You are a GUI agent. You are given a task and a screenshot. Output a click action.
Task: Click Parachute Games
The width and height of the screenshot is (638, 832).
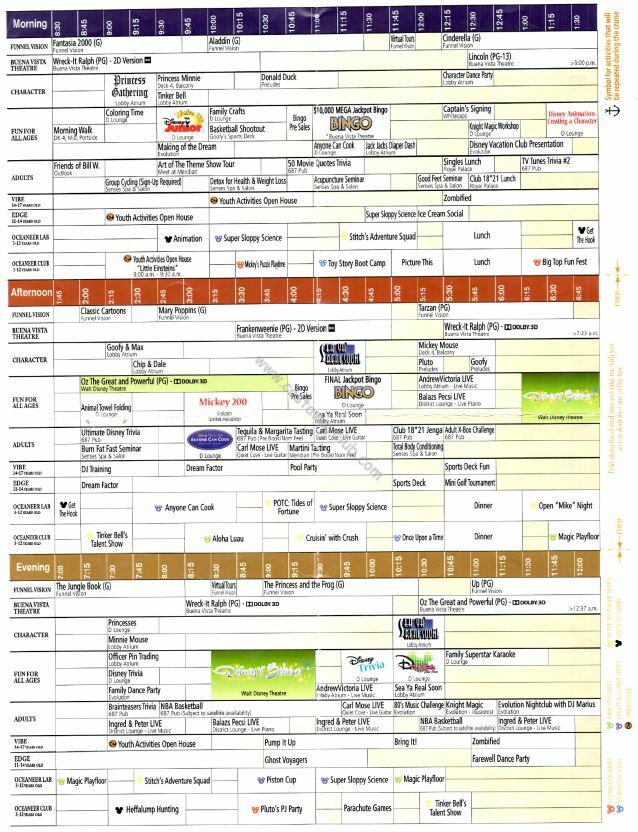pos(367,808)
